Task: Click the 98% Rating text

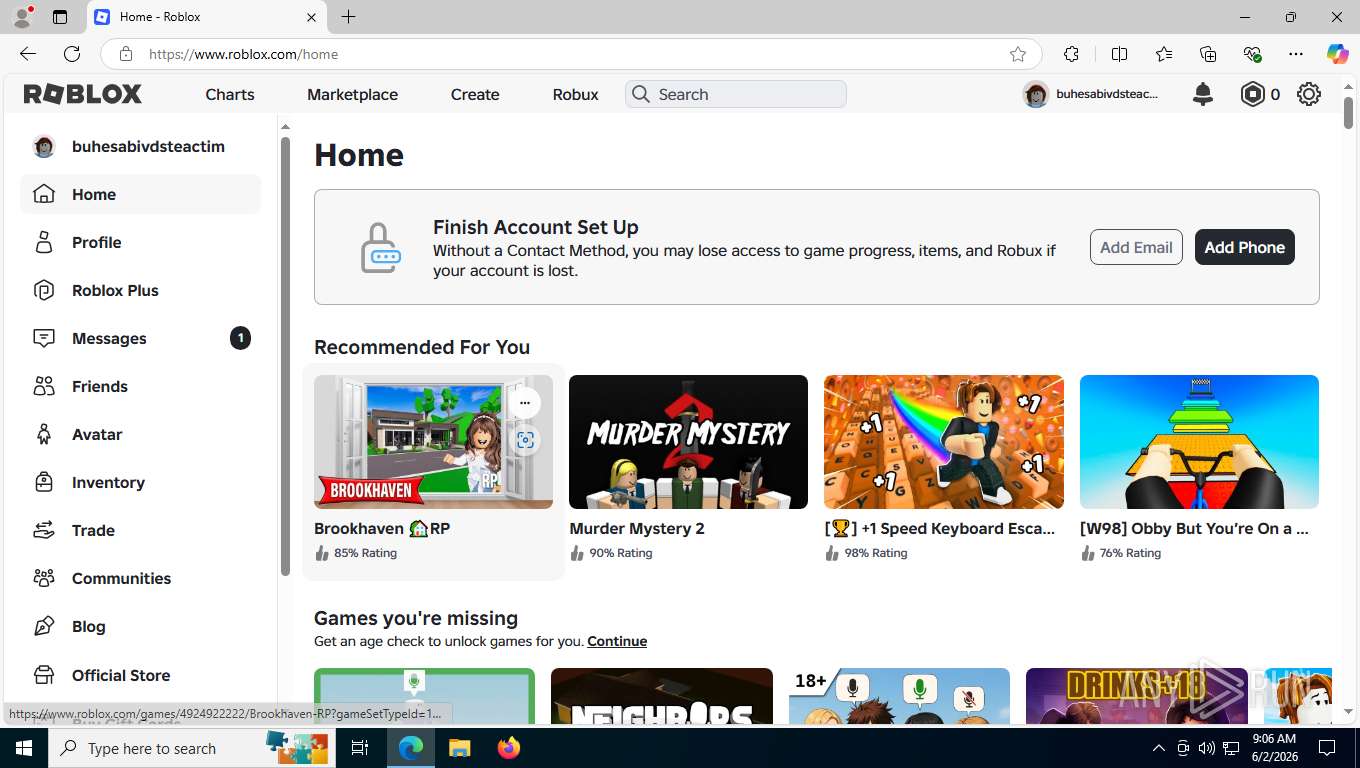Action: tap(876, 553)
